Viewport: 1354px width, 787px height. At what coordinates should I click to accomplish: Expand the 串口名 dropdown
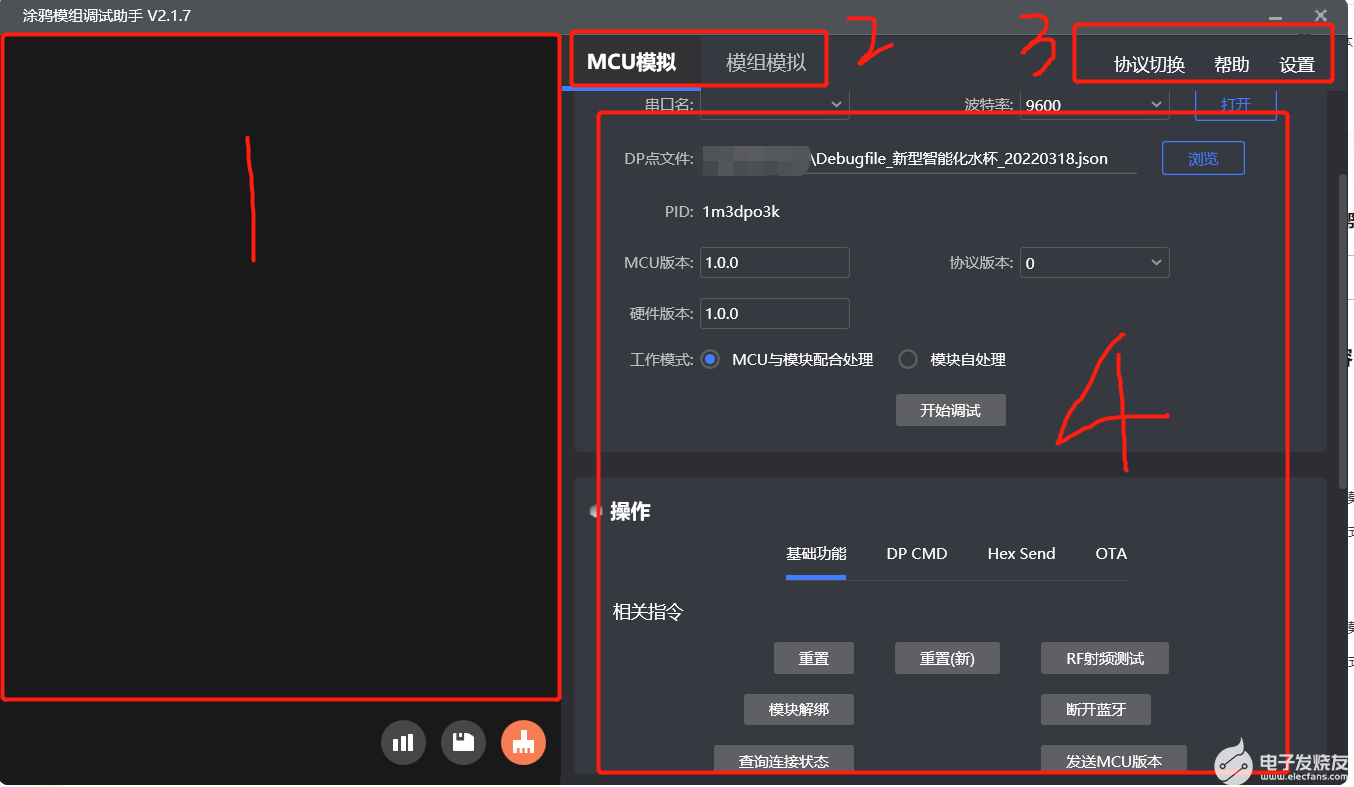click(x=775, y=104)
